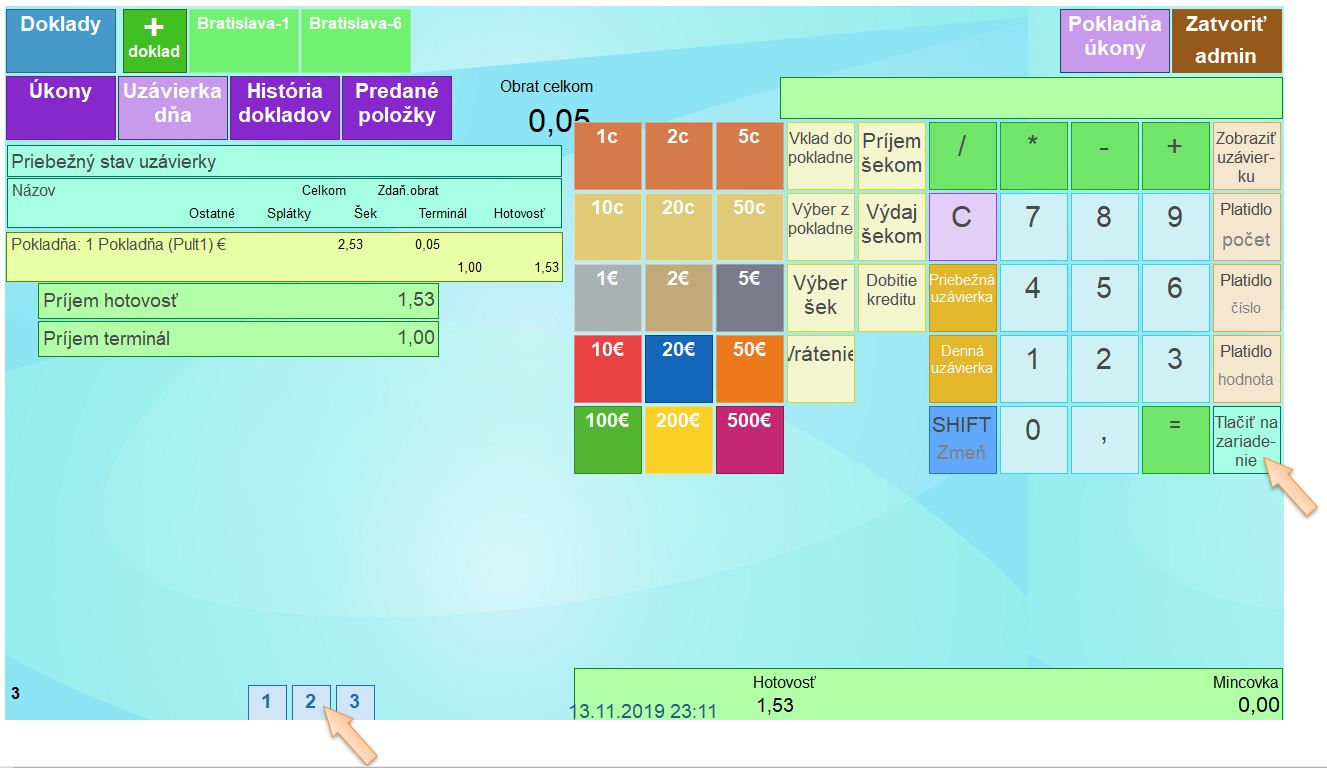
Task: Click the green plus doklad button
Action: click(154, 41)
